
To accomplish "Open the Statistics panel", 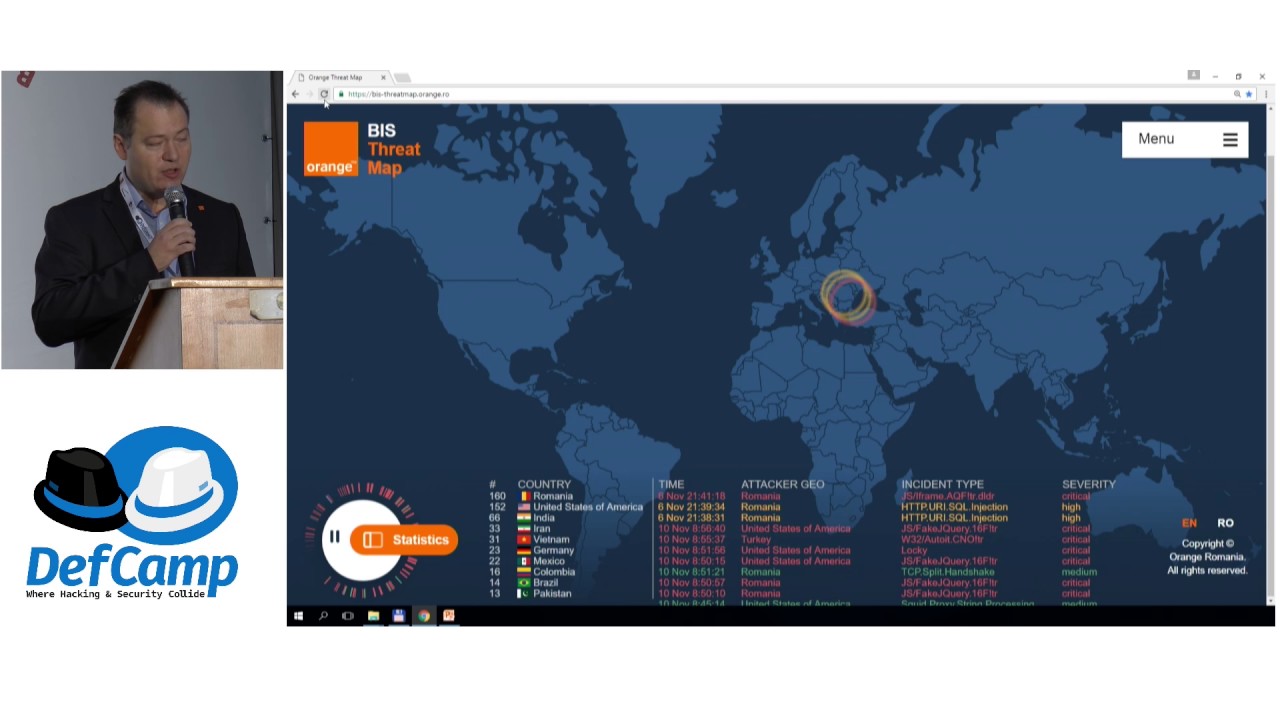I will (x=404, y=540).
